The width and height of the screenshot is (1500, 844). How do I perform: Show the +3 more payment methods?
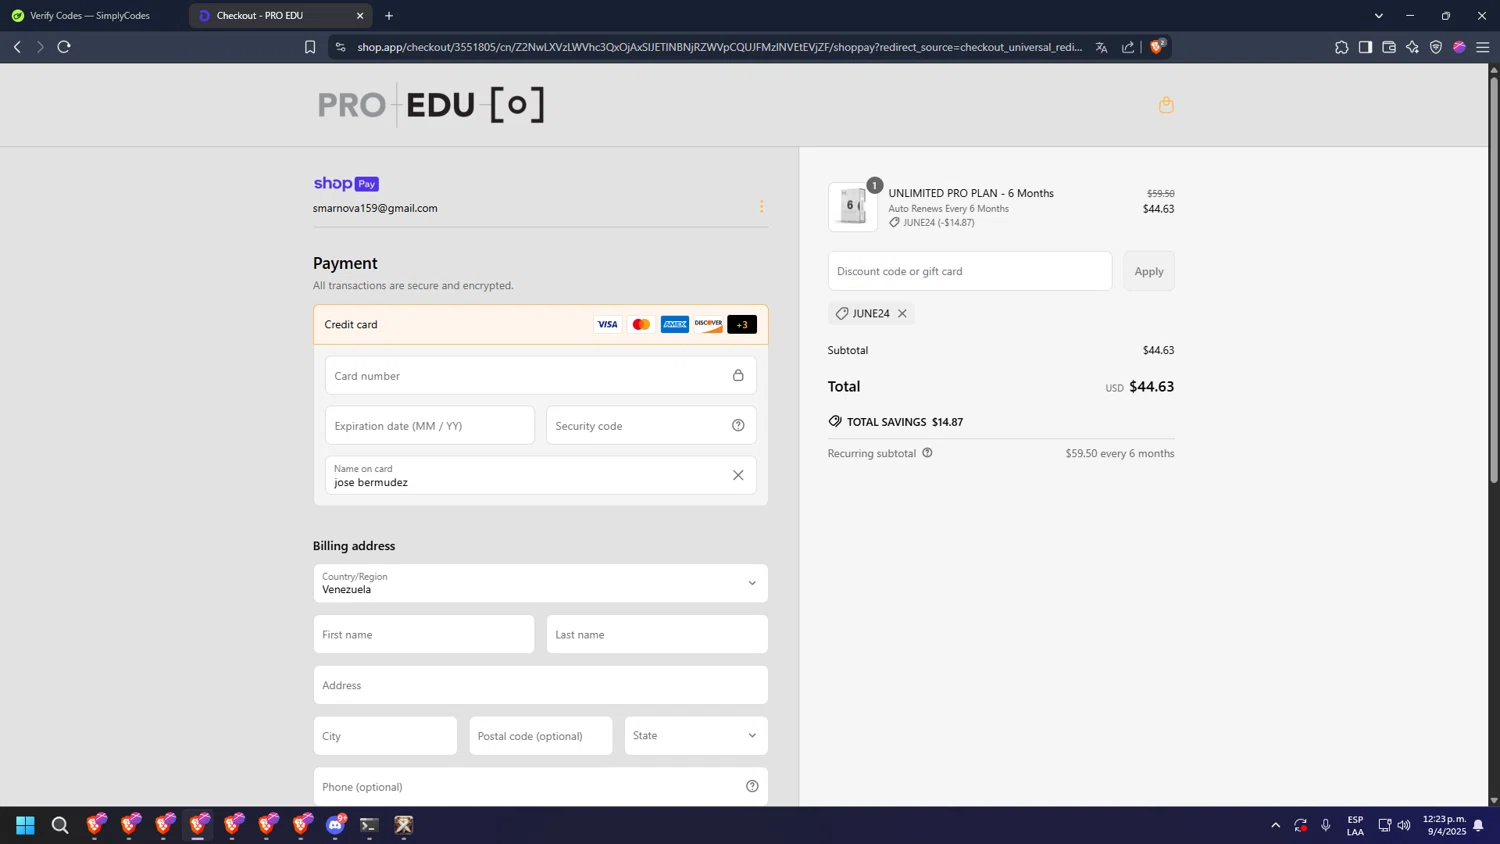point(742,324)
